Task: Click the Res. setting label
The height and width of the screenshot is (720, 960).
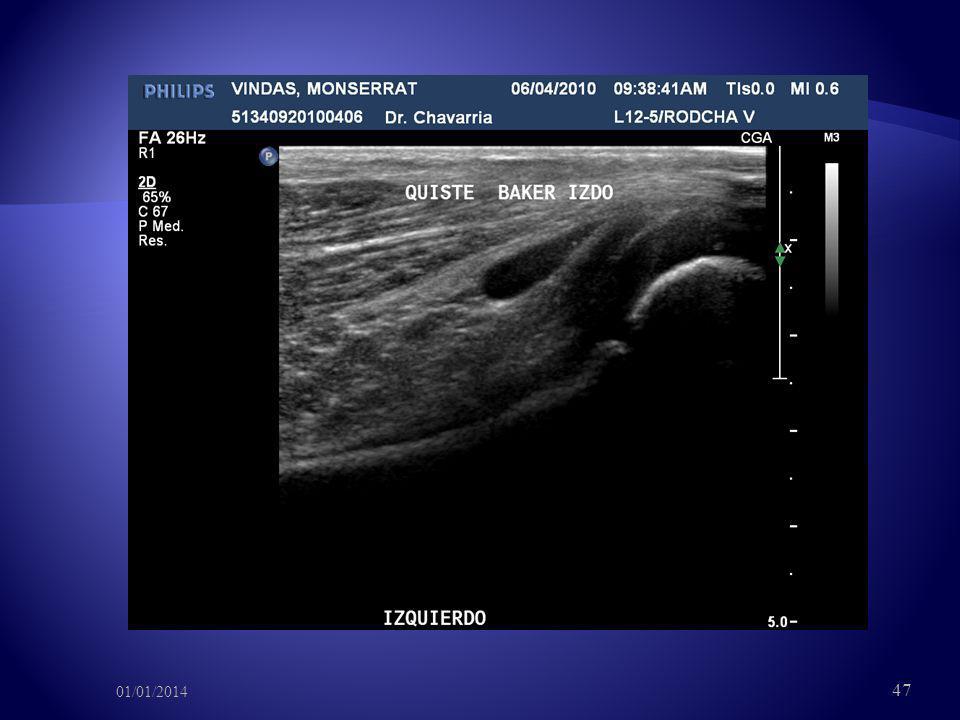Action: [x=152, y=241]
